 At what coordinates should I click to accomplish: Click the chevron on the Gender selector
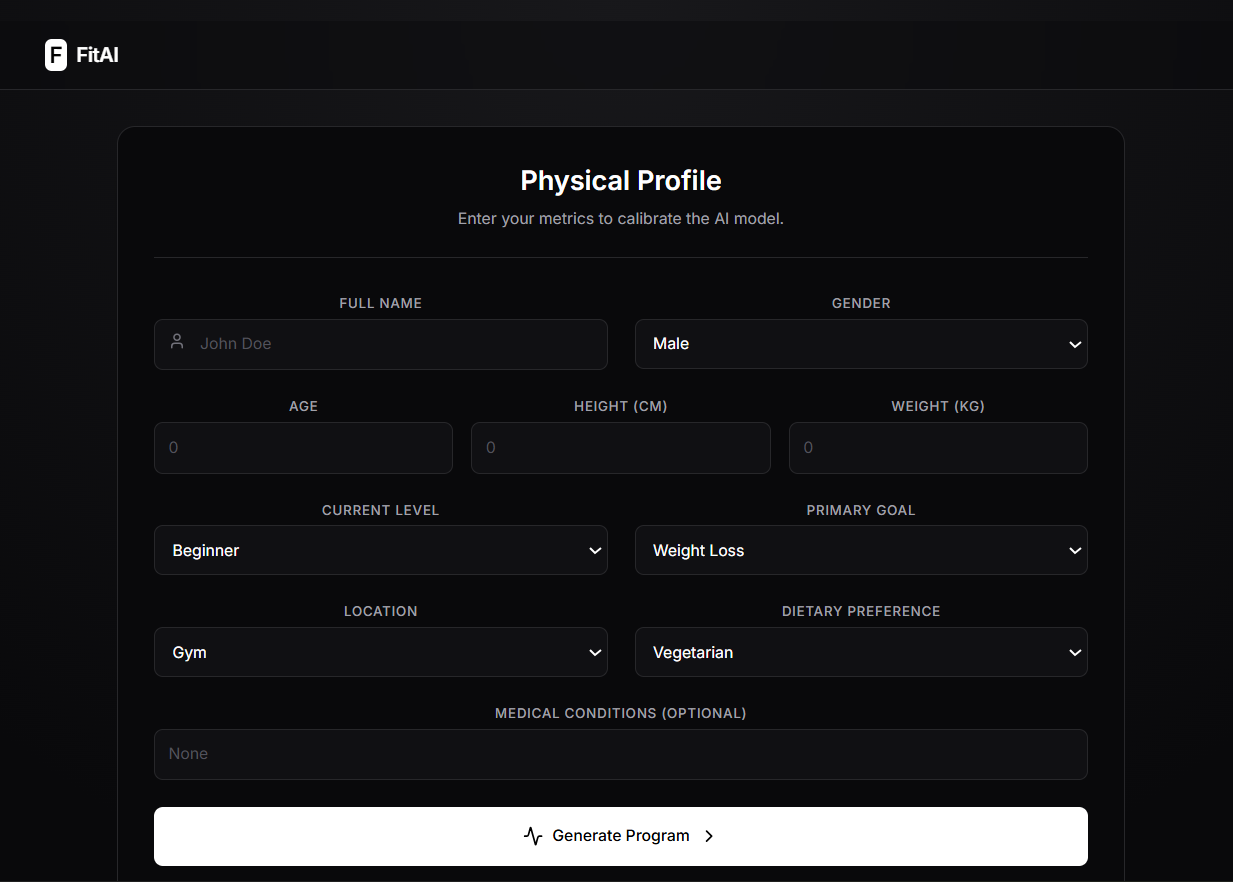[1075, 344]
